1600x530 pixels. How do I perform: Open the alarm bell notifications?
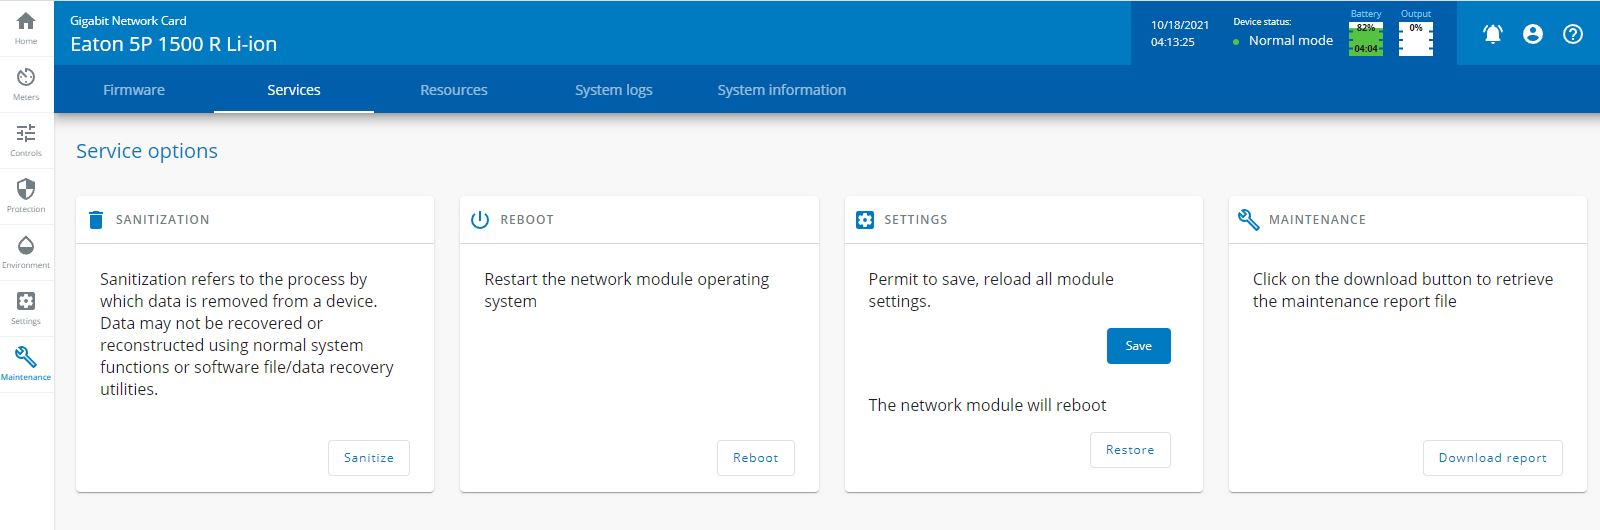1492,34
